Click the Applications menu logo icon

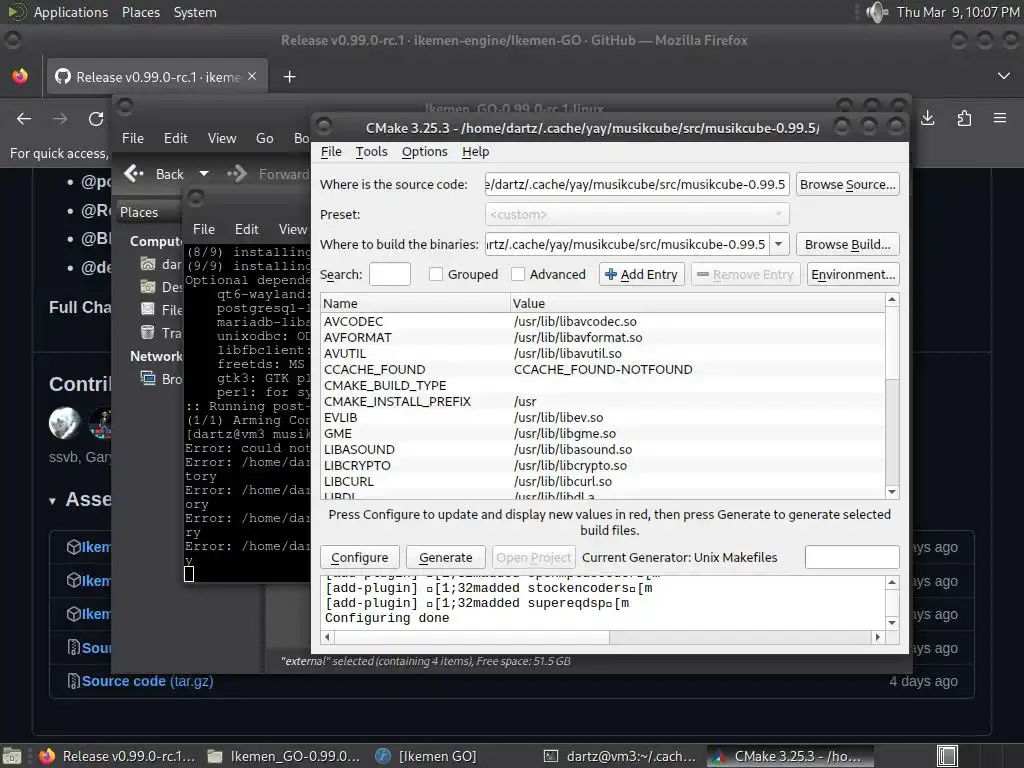click(17, 12)
